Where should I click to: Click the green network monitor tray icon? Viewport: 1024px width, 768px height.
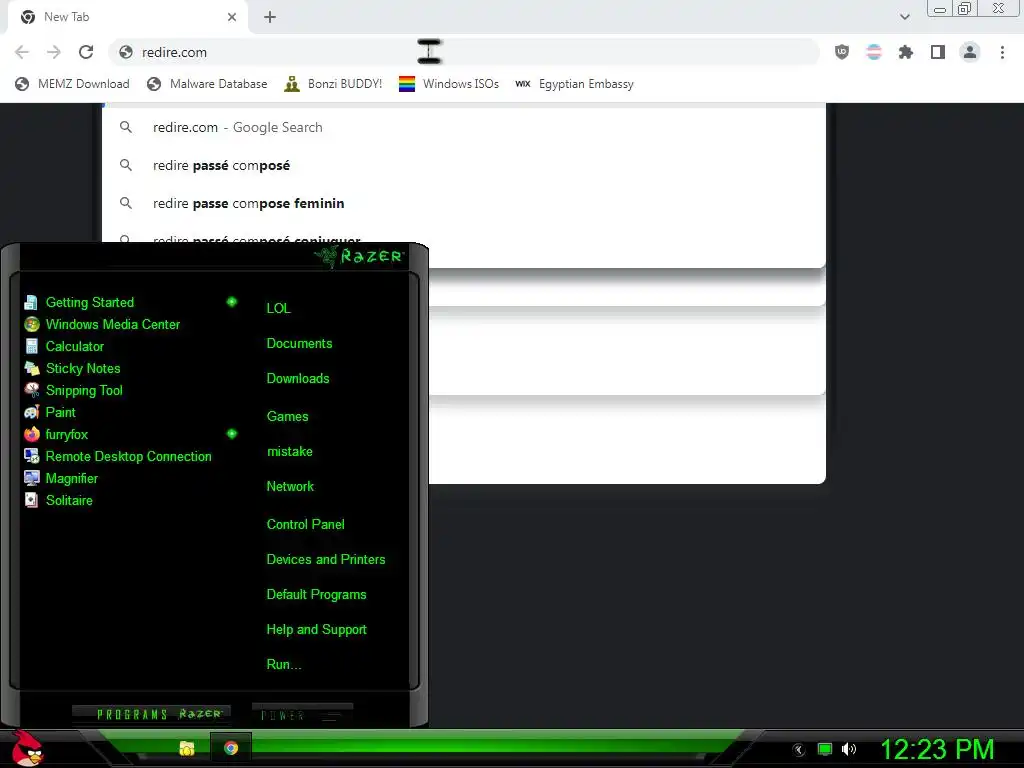click(825, 750)
